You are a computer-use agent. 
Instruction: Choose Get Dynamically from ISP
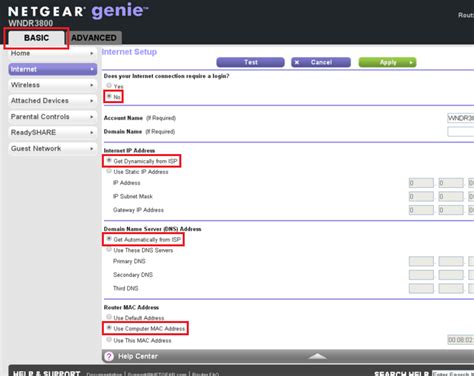point(109,161)
